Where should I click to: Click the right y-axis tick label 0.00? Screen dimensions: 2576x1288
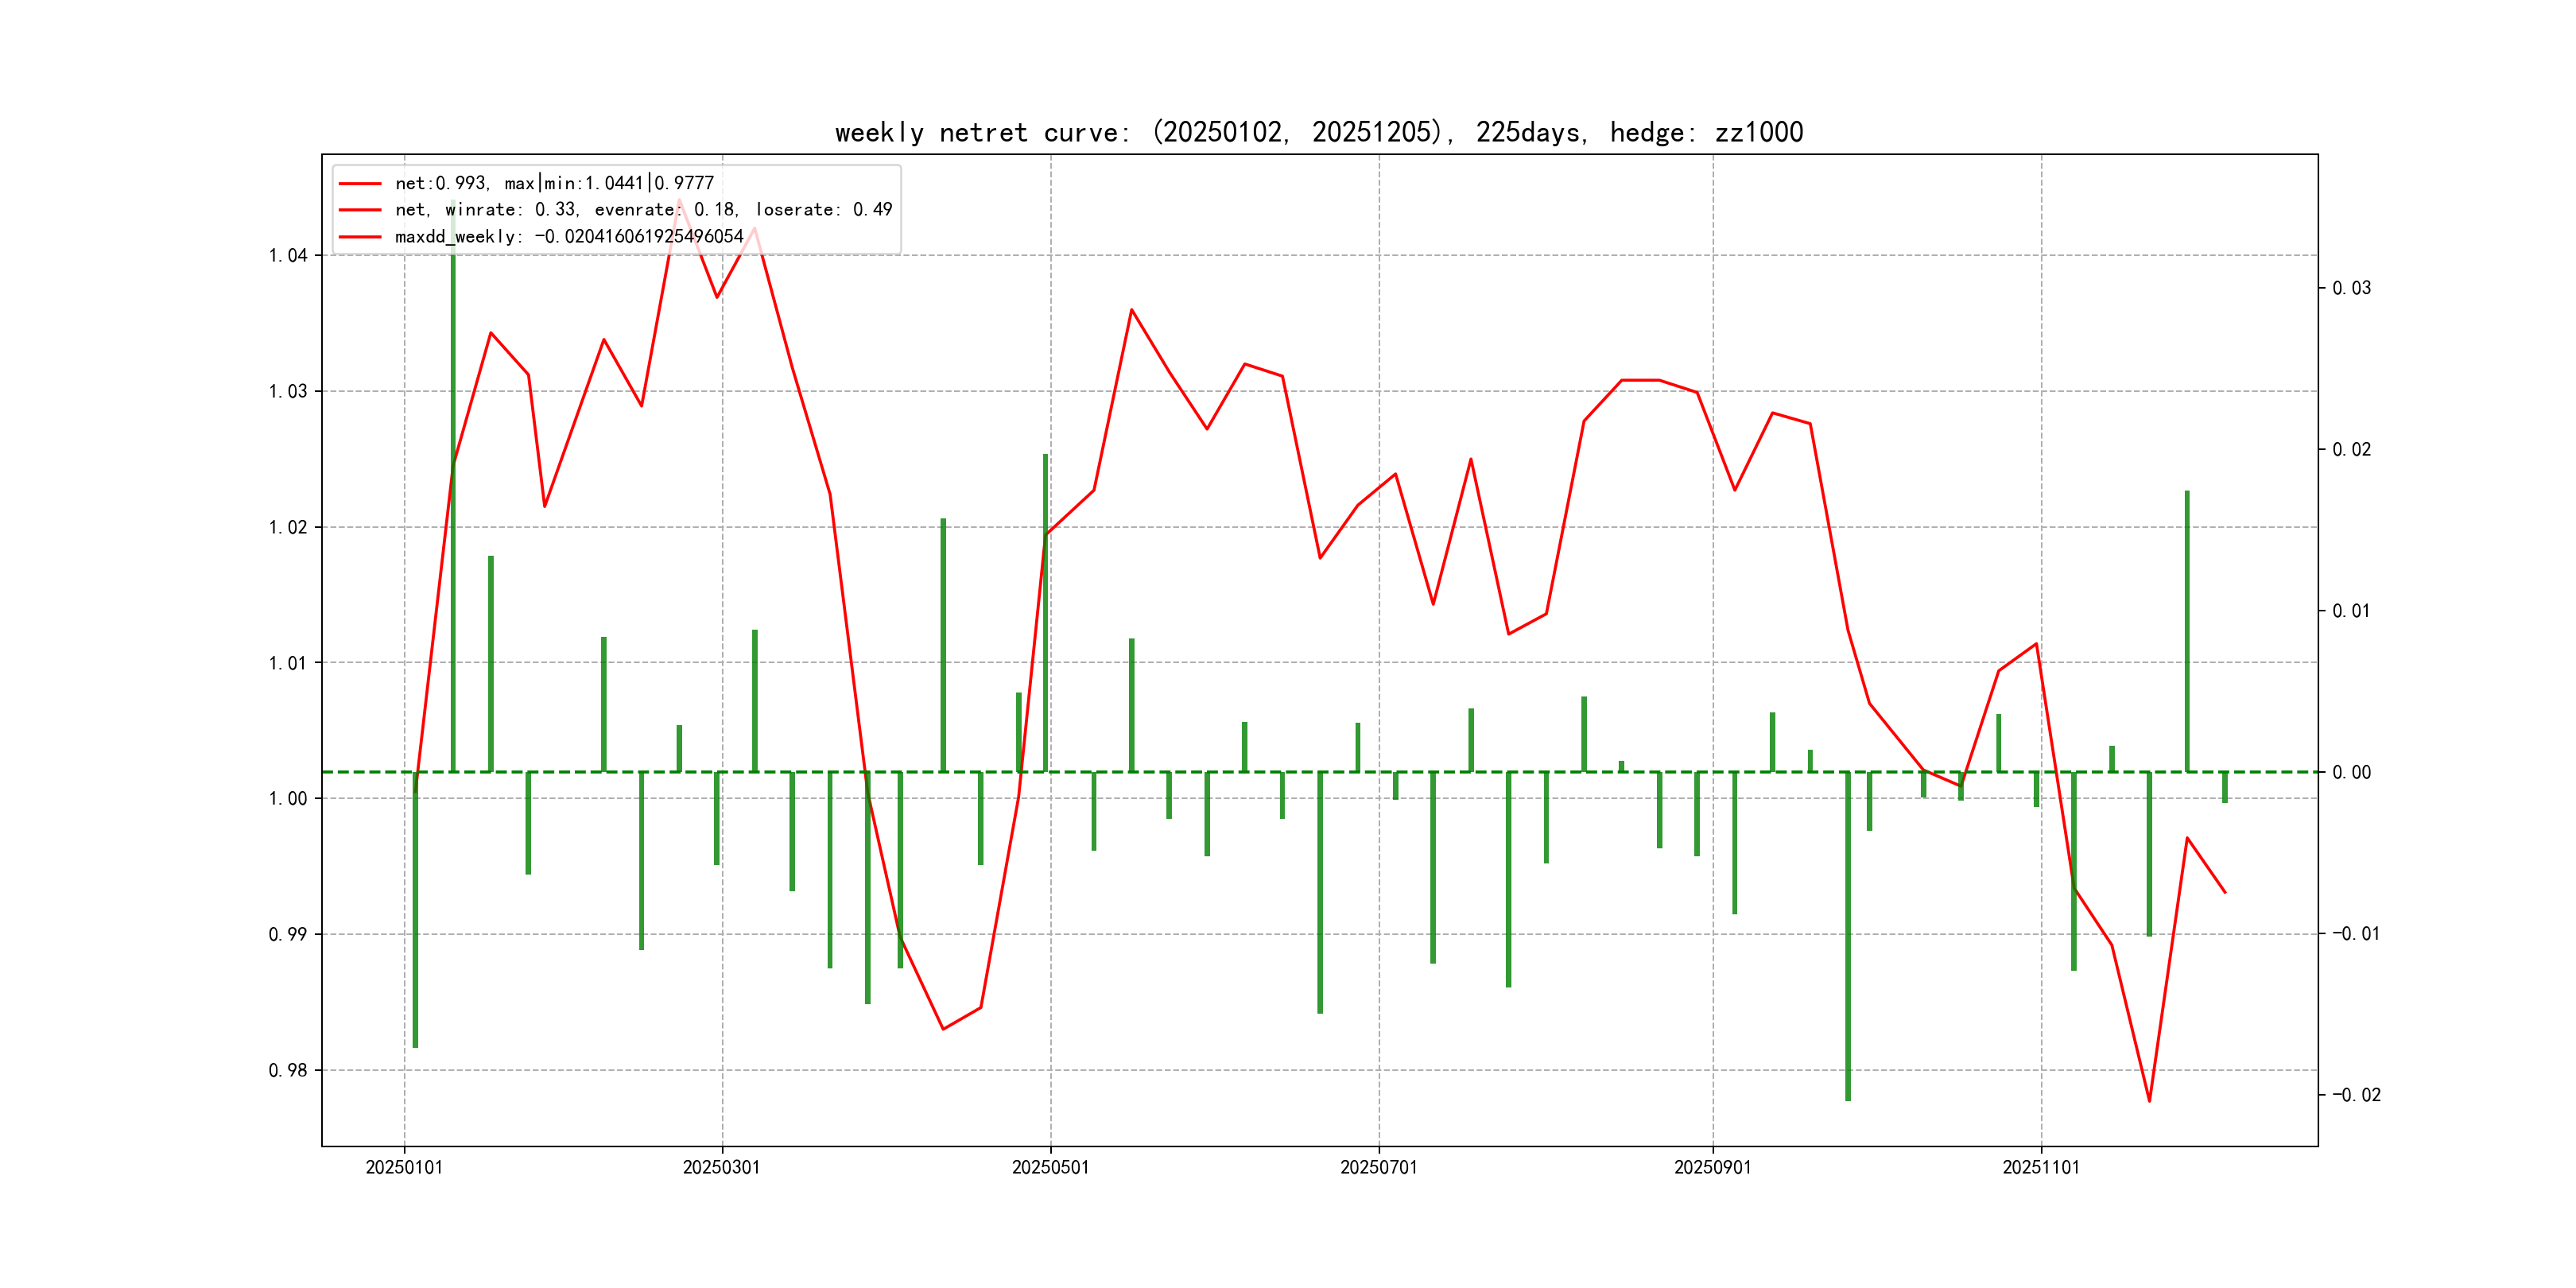coord(2351,772)
